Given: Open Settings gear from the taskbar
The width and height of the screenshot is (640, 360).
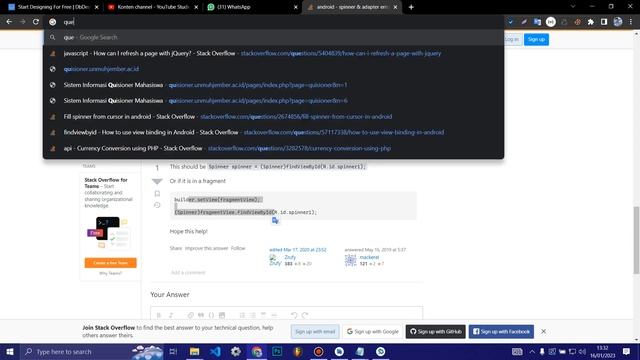Looking at the screenshot, I should [x=236, y=351].
